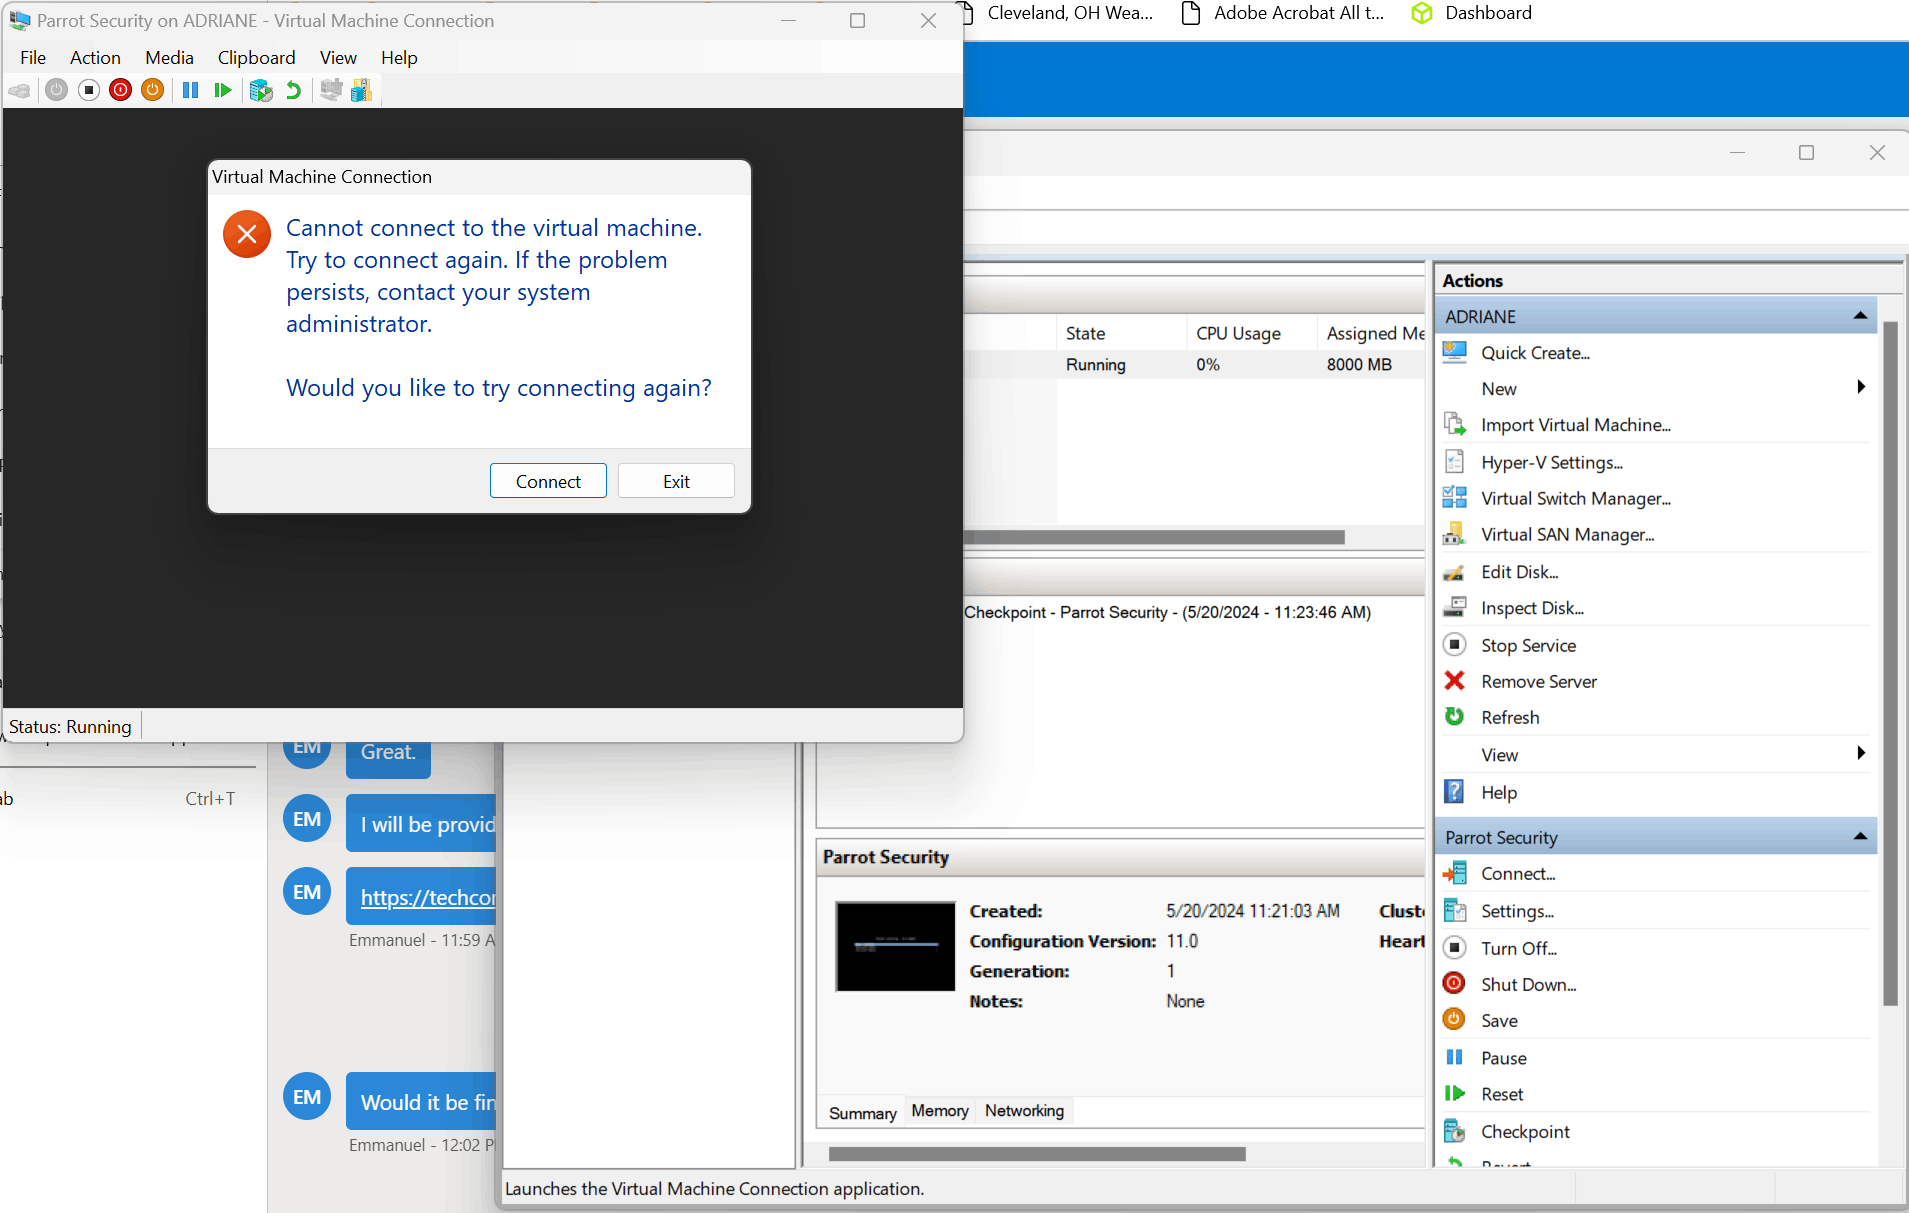Open Help in the Actions pane
1909x1213 pixels.
coord(1498,793)
